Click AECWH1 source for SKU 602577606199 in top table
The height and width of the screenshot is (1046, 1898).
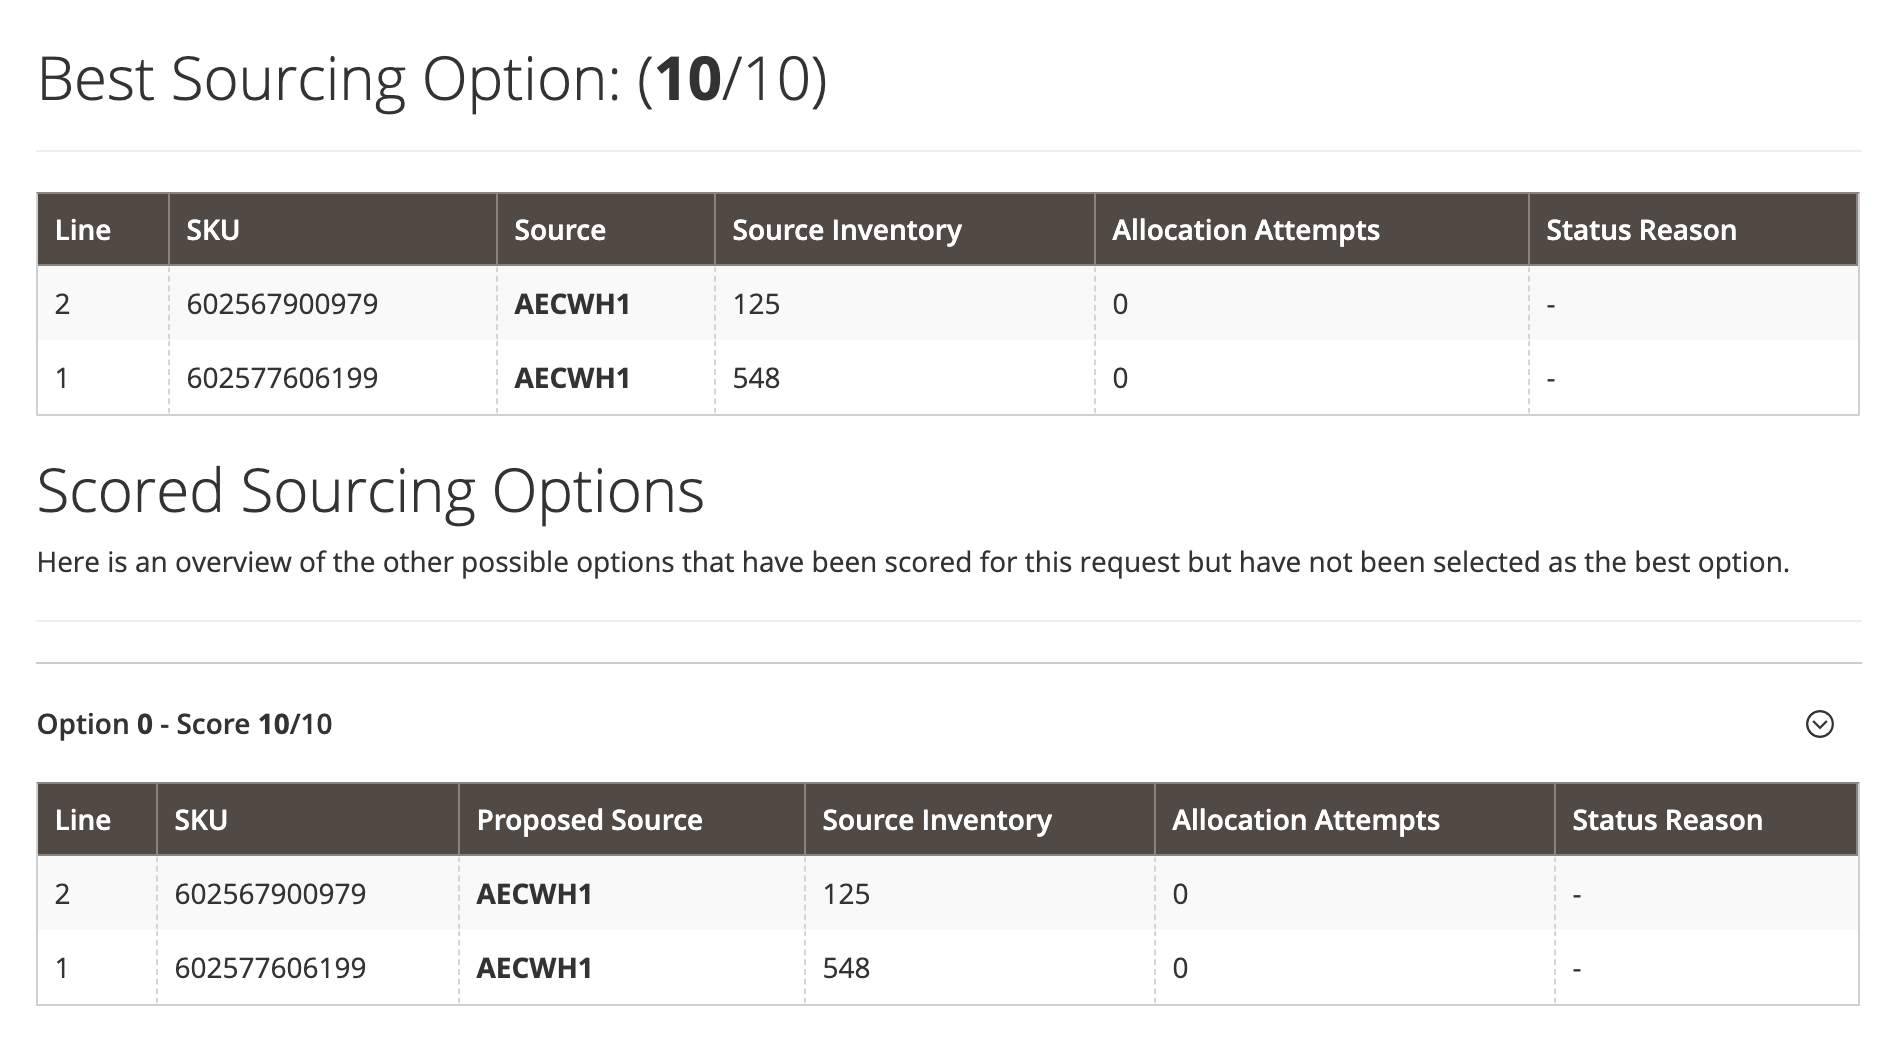572,378
